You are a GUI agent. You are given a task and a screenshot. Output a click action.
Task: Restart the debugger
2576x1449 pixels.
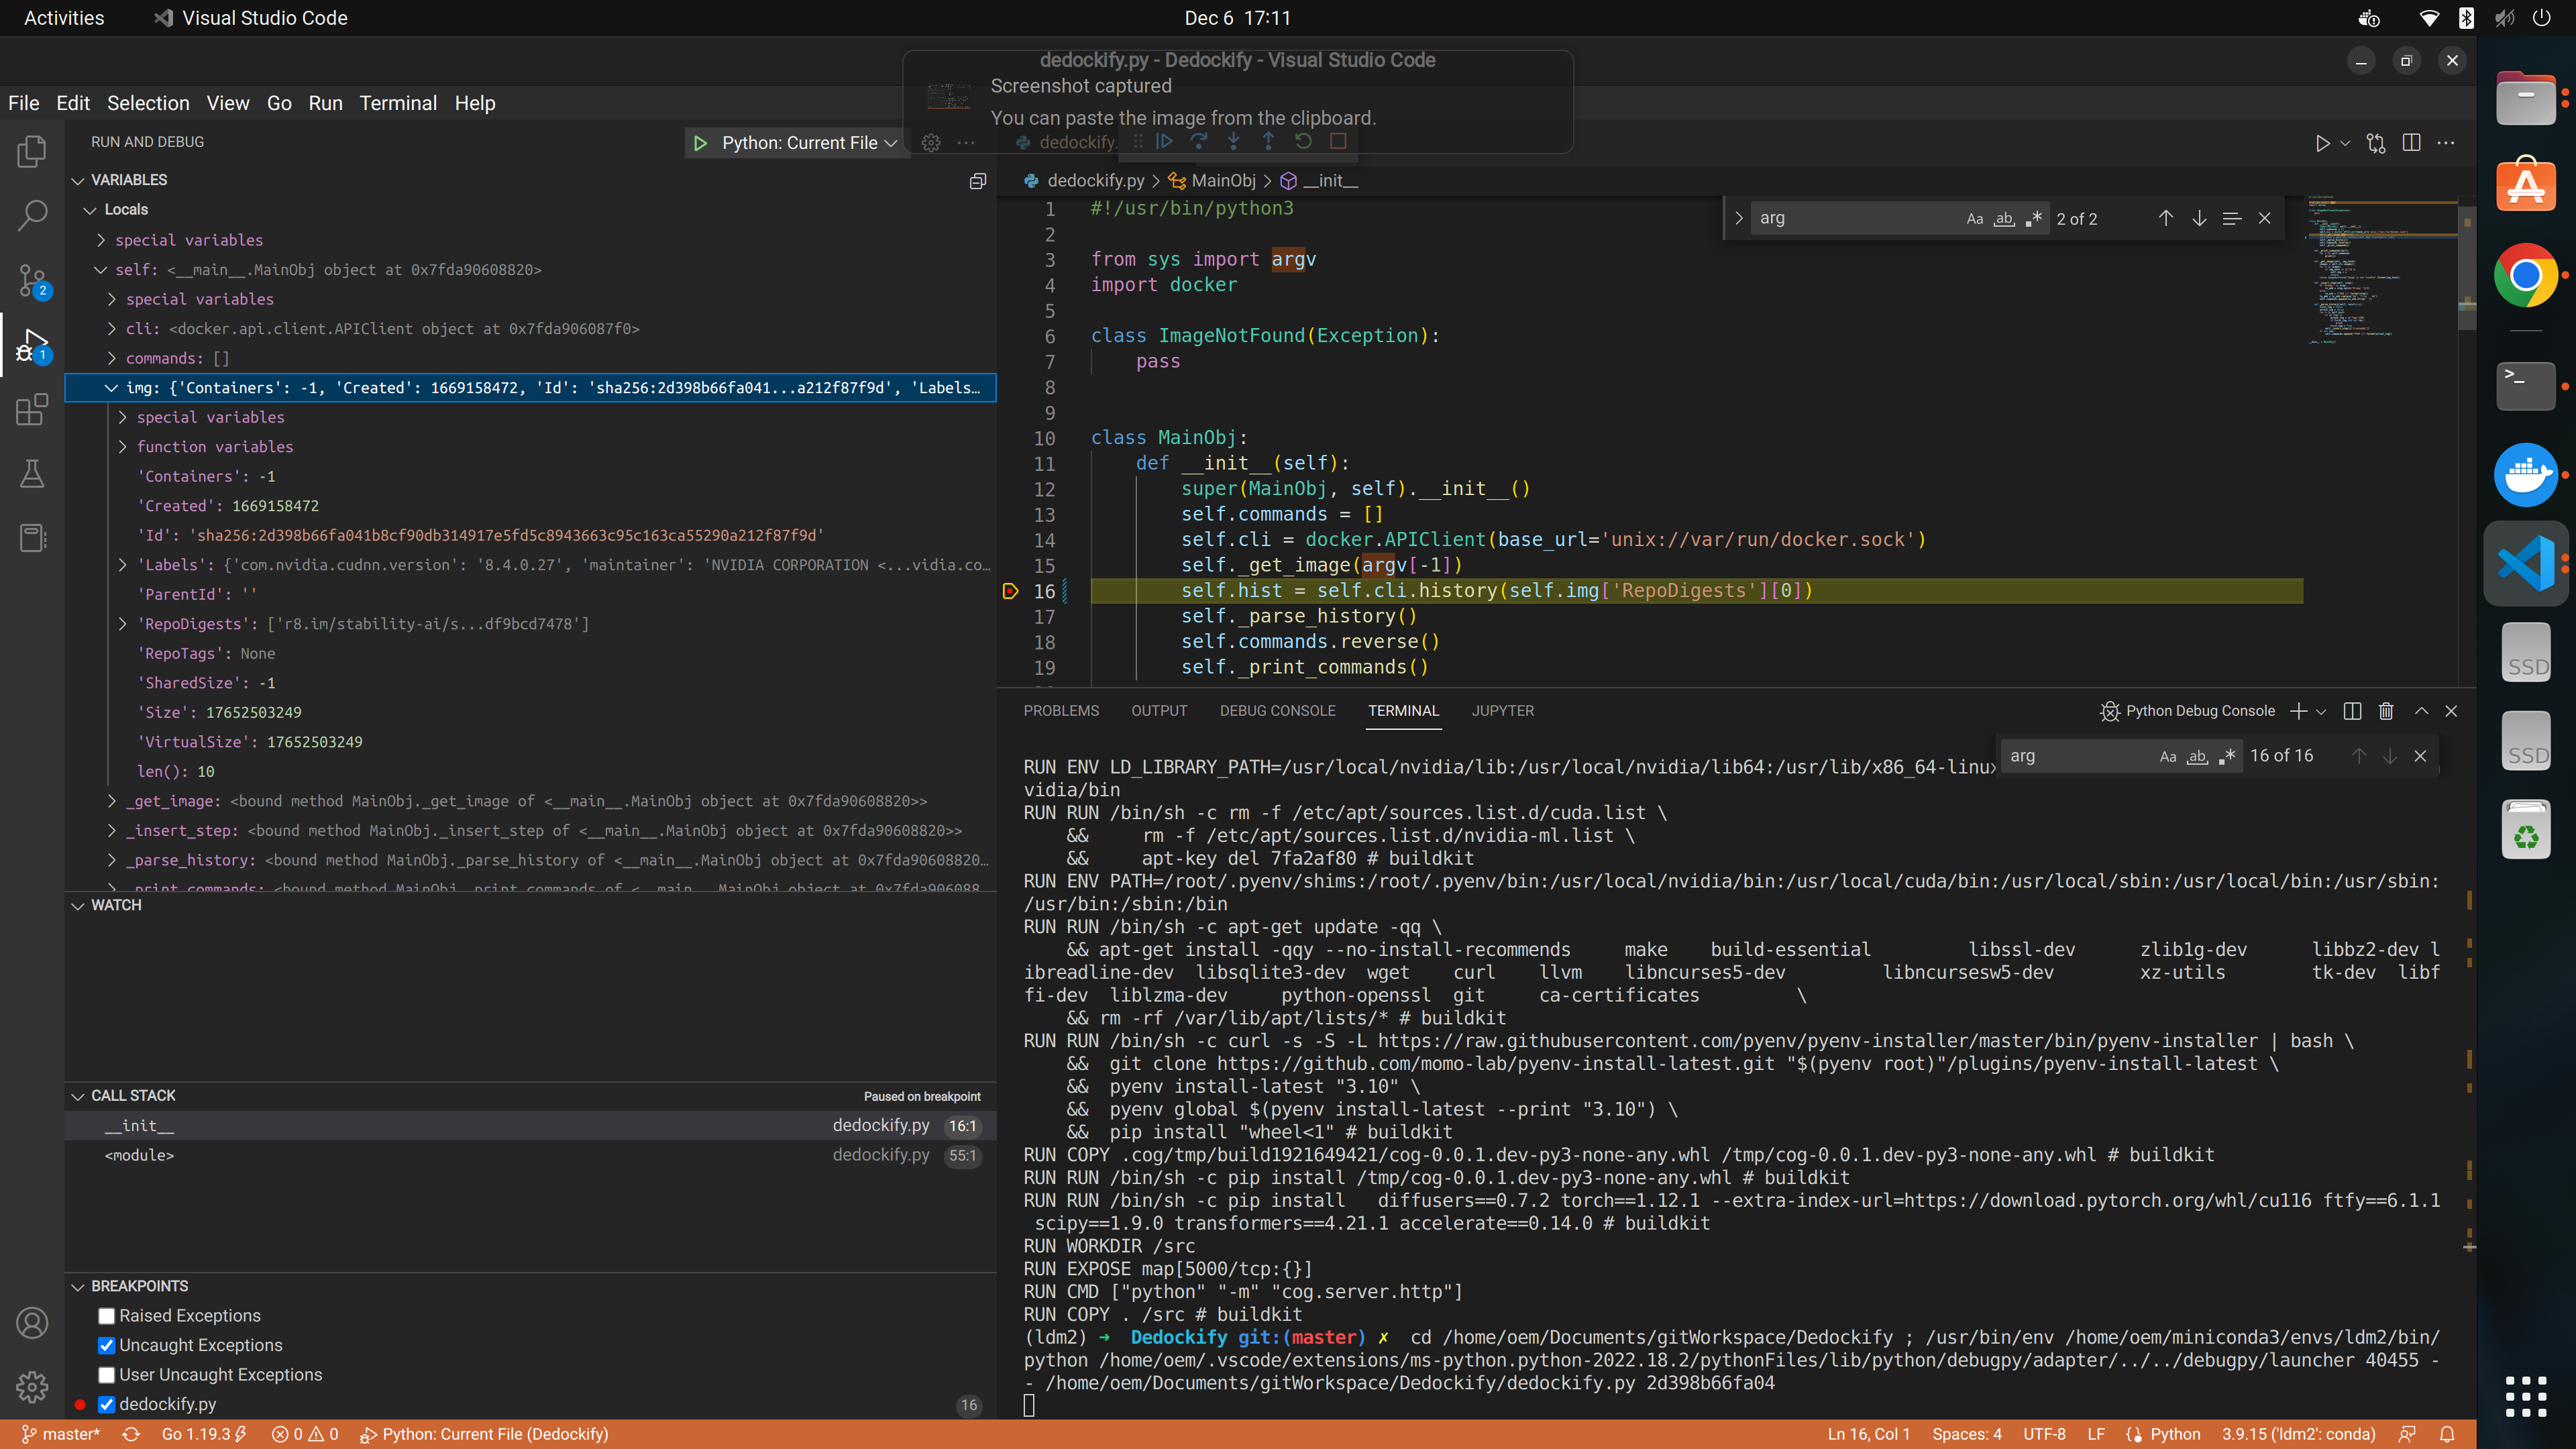click(x=1303, y=141)
